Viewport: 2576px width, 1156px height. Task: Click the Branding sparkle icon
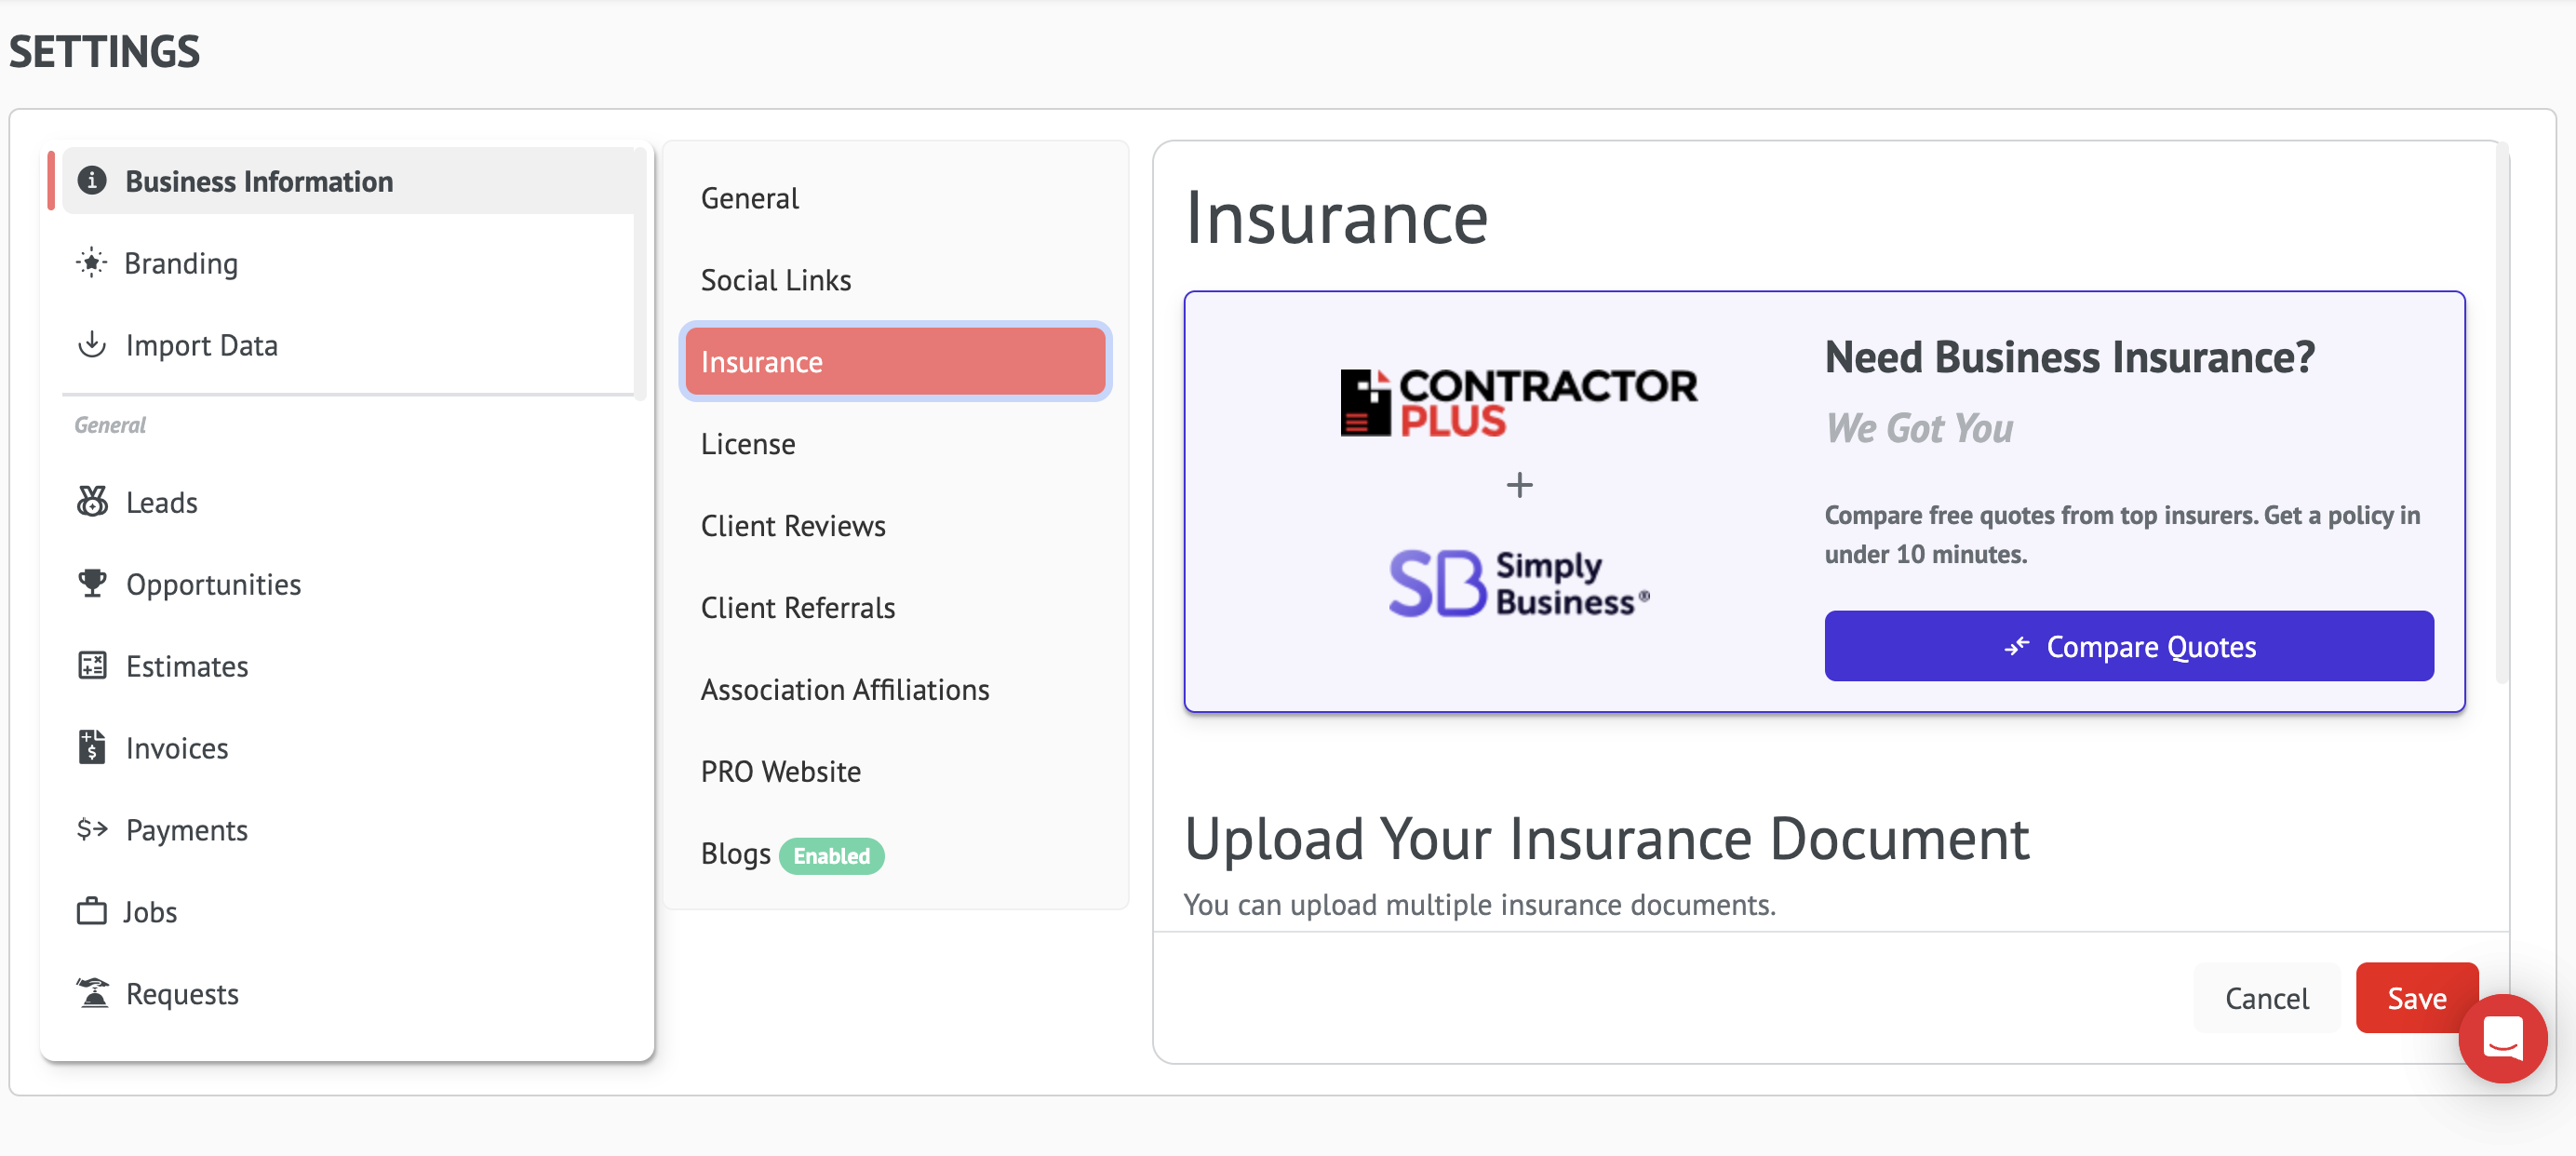[92, 263]
